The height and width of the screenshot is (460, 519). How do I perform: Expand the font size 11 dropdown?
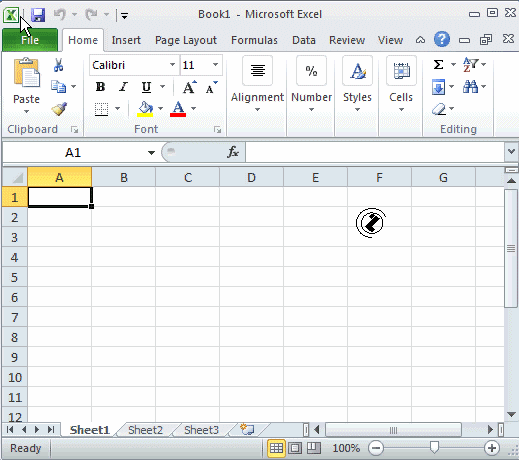[x=215, y=65]
